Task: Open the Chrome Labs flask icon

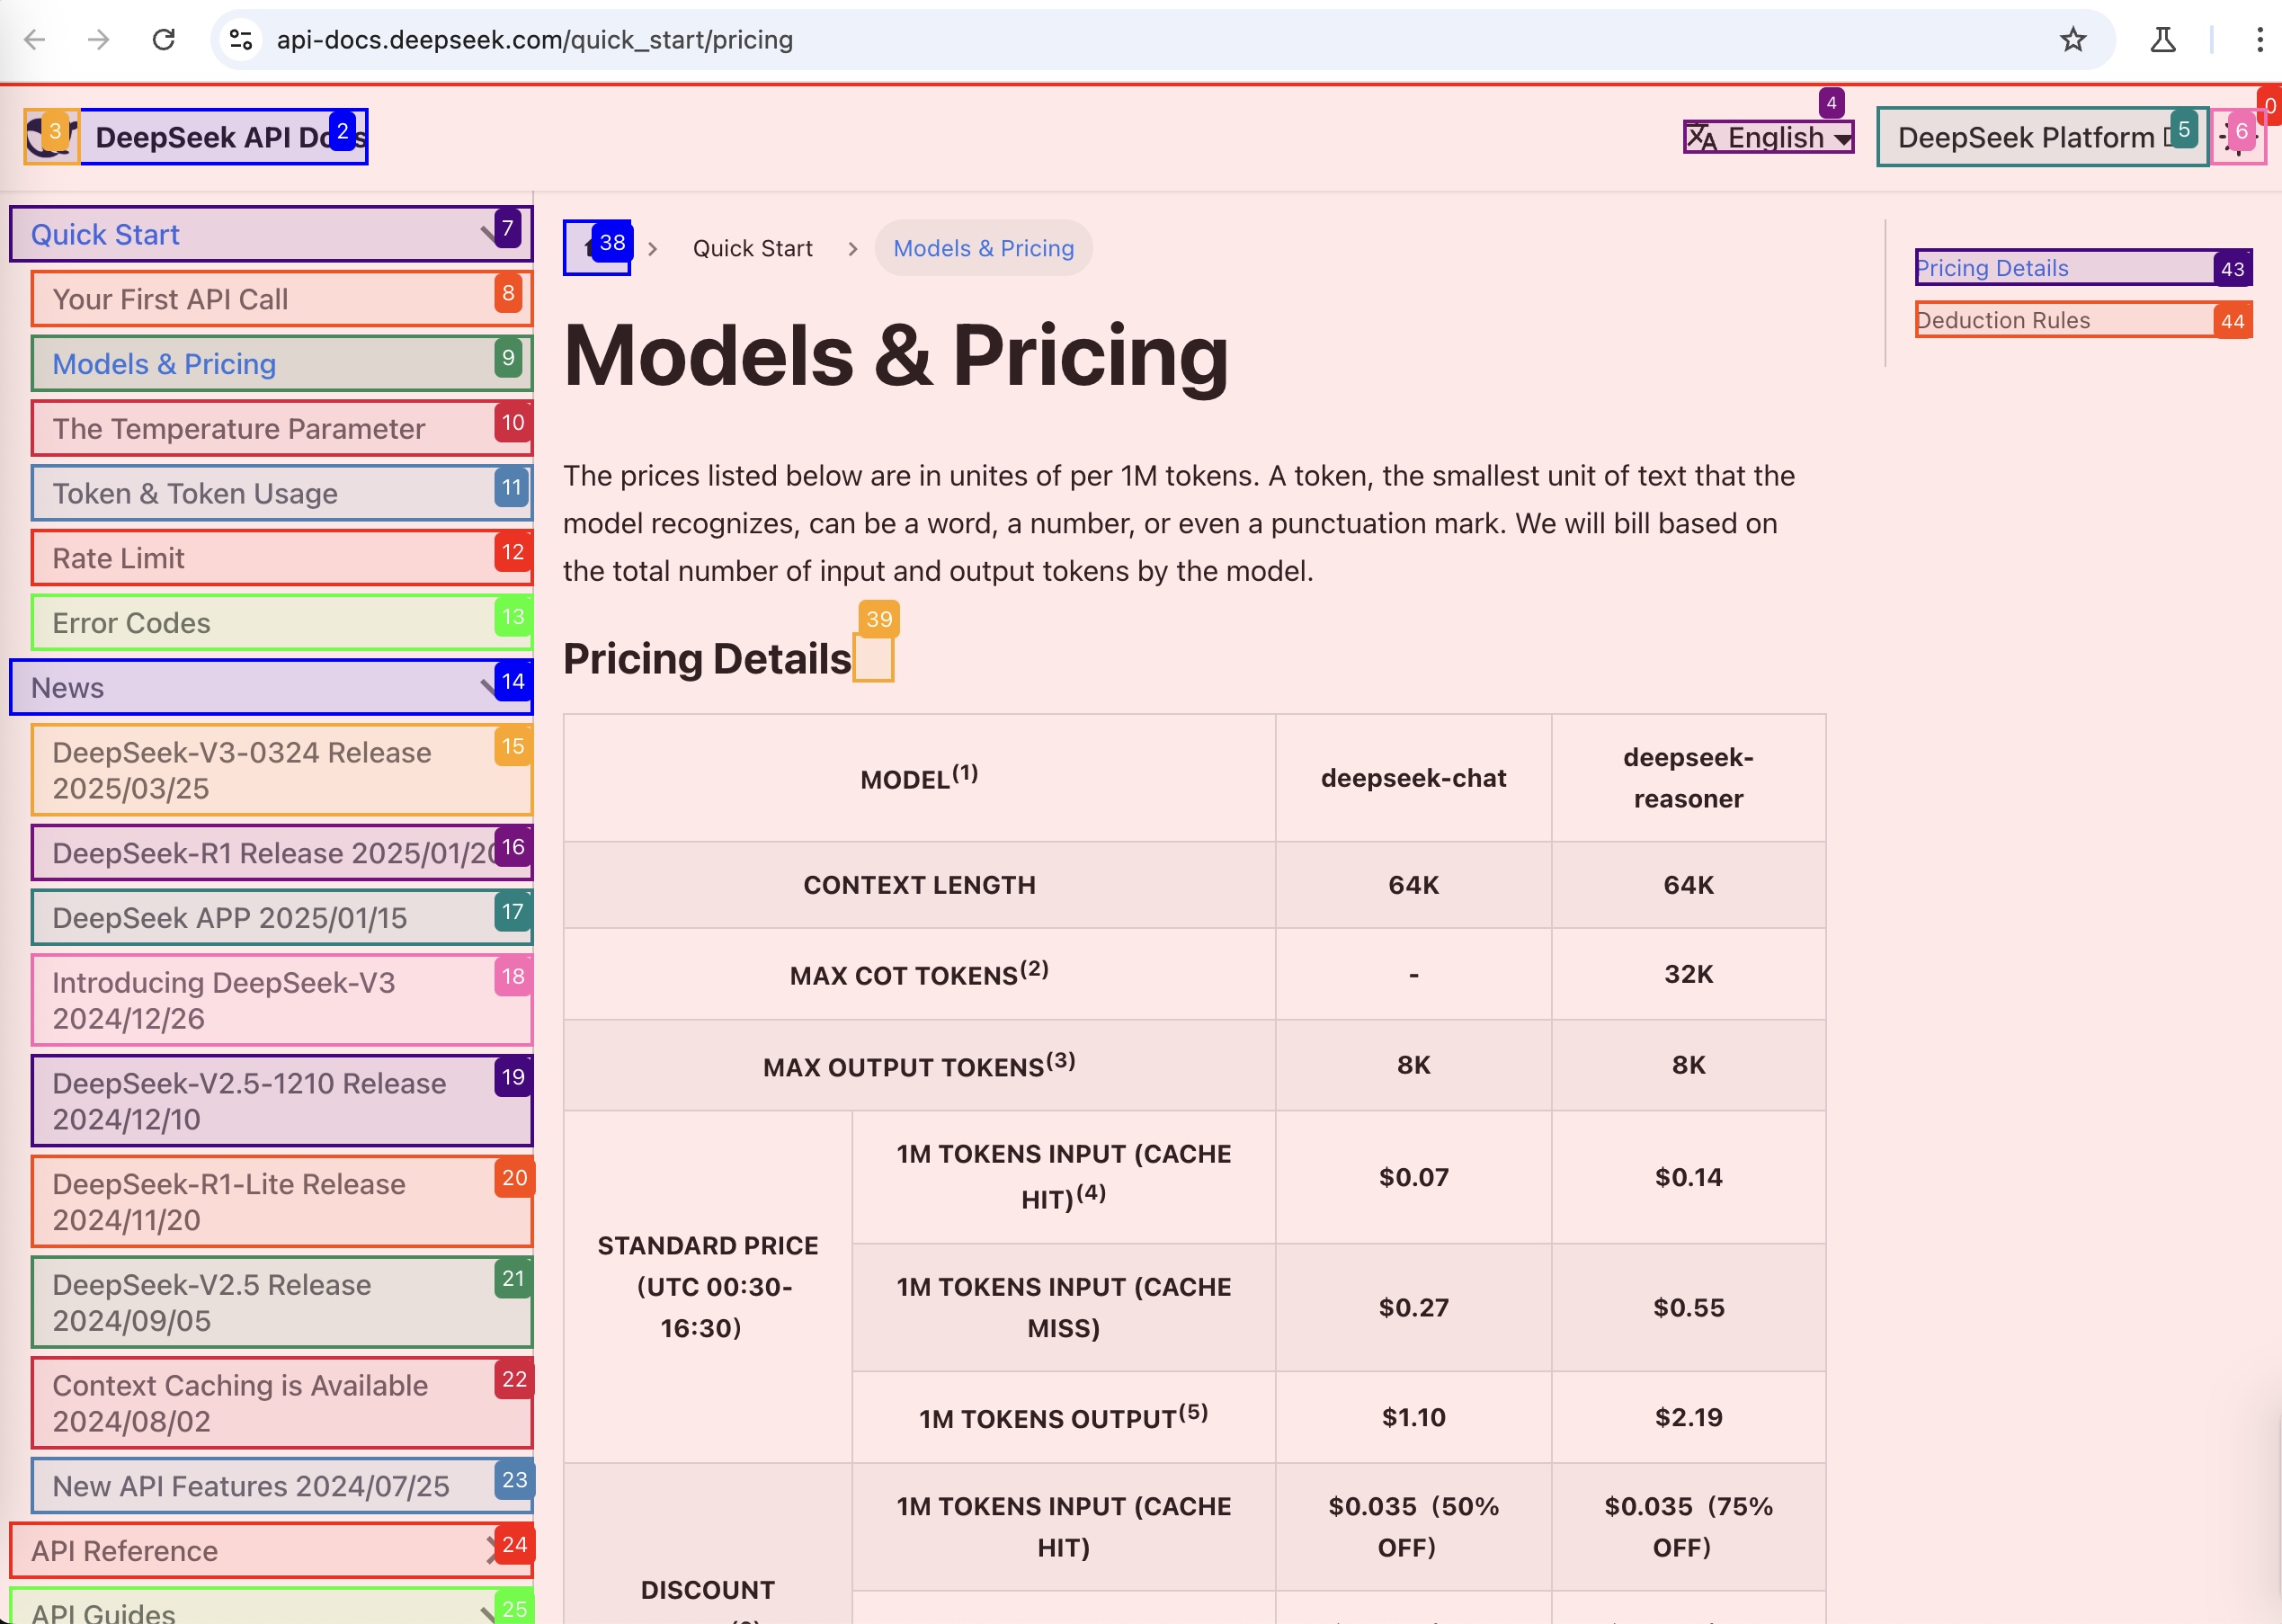Action: 2162,40
